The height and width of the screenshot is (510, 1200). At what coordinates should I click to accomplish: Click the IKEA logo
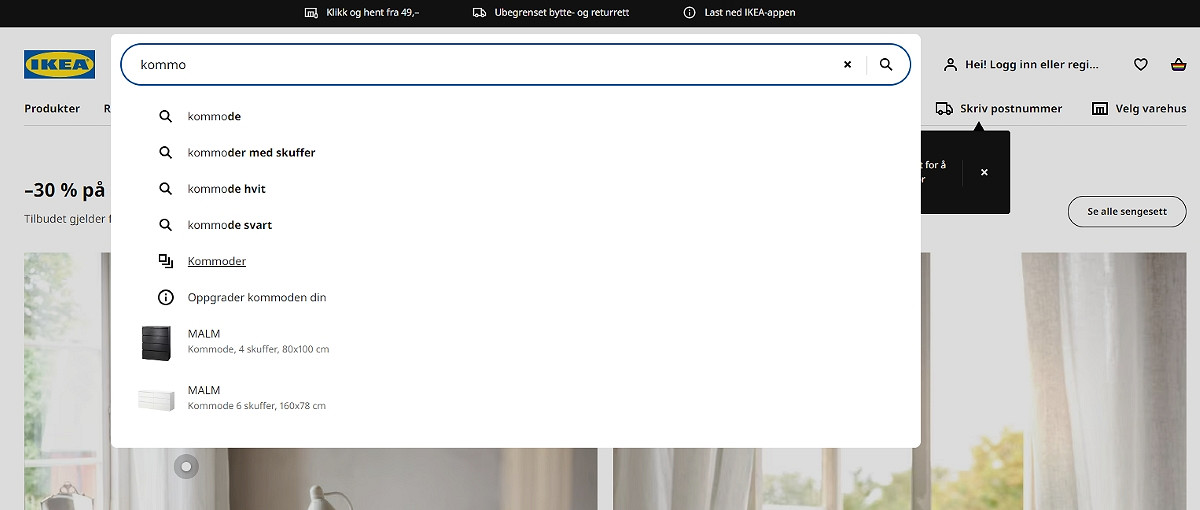[x=59, y=65]
